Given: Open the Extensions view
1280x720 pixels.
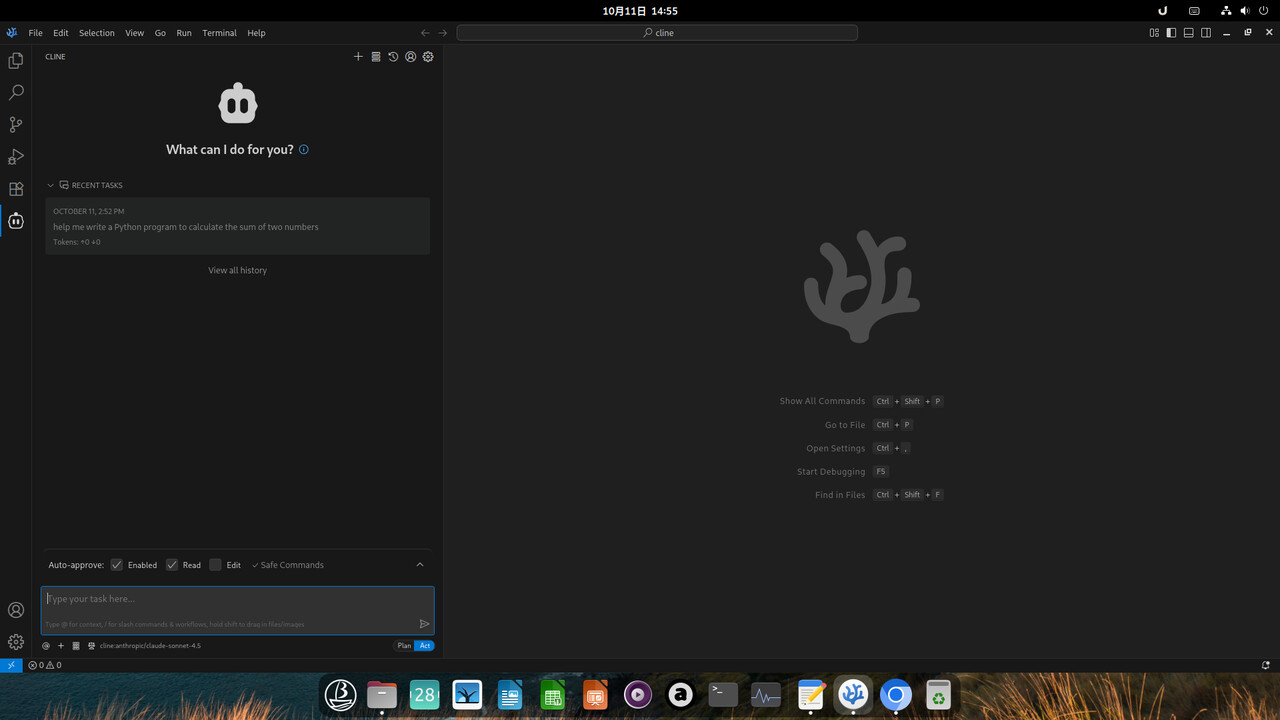Looking at the screenshot, I should pos(16,189).
